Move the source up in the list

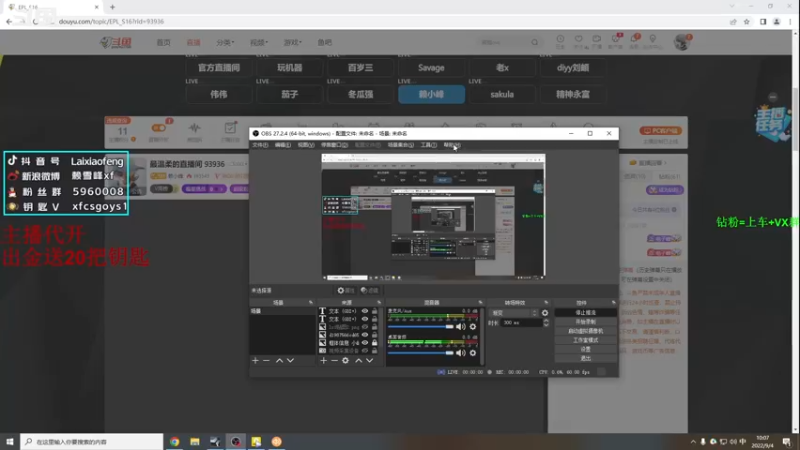359,361
